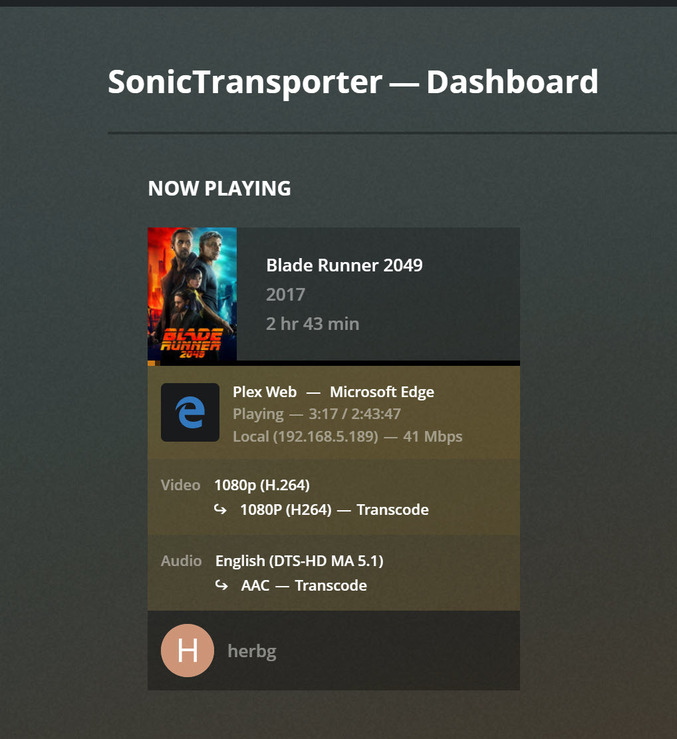Viewport: 677px width, 739px height.
Task: Click the '2 hr 43 min' duration
Action: [313, 324]
